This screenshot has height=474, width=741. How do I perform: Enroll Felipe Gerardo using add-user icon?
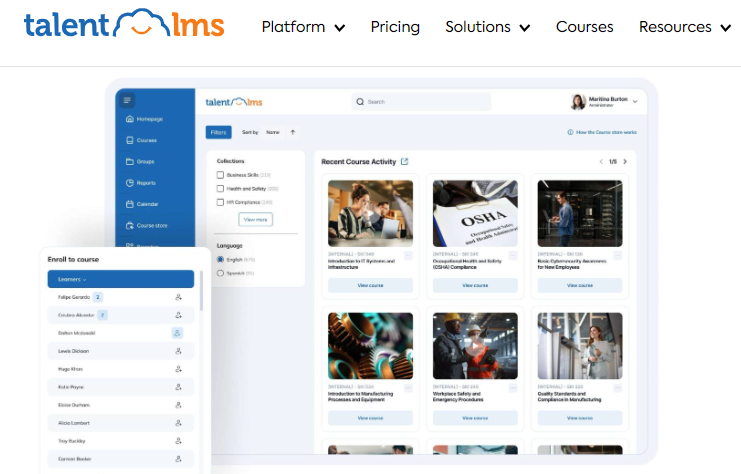(x=178, y=297)
